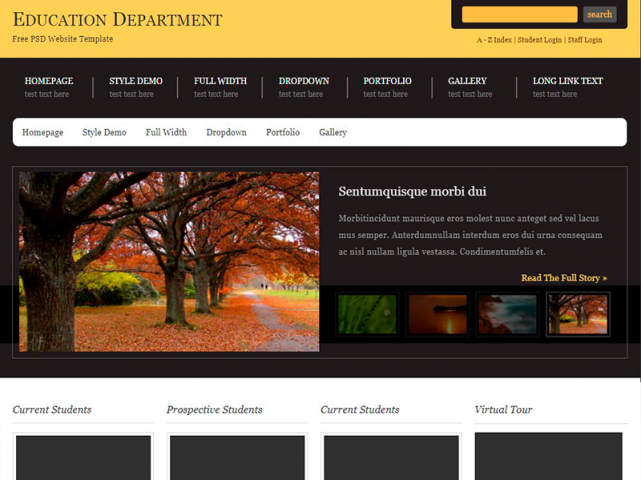Click the slide description paragraph text
641x480 pixels.
coord(470,235)
